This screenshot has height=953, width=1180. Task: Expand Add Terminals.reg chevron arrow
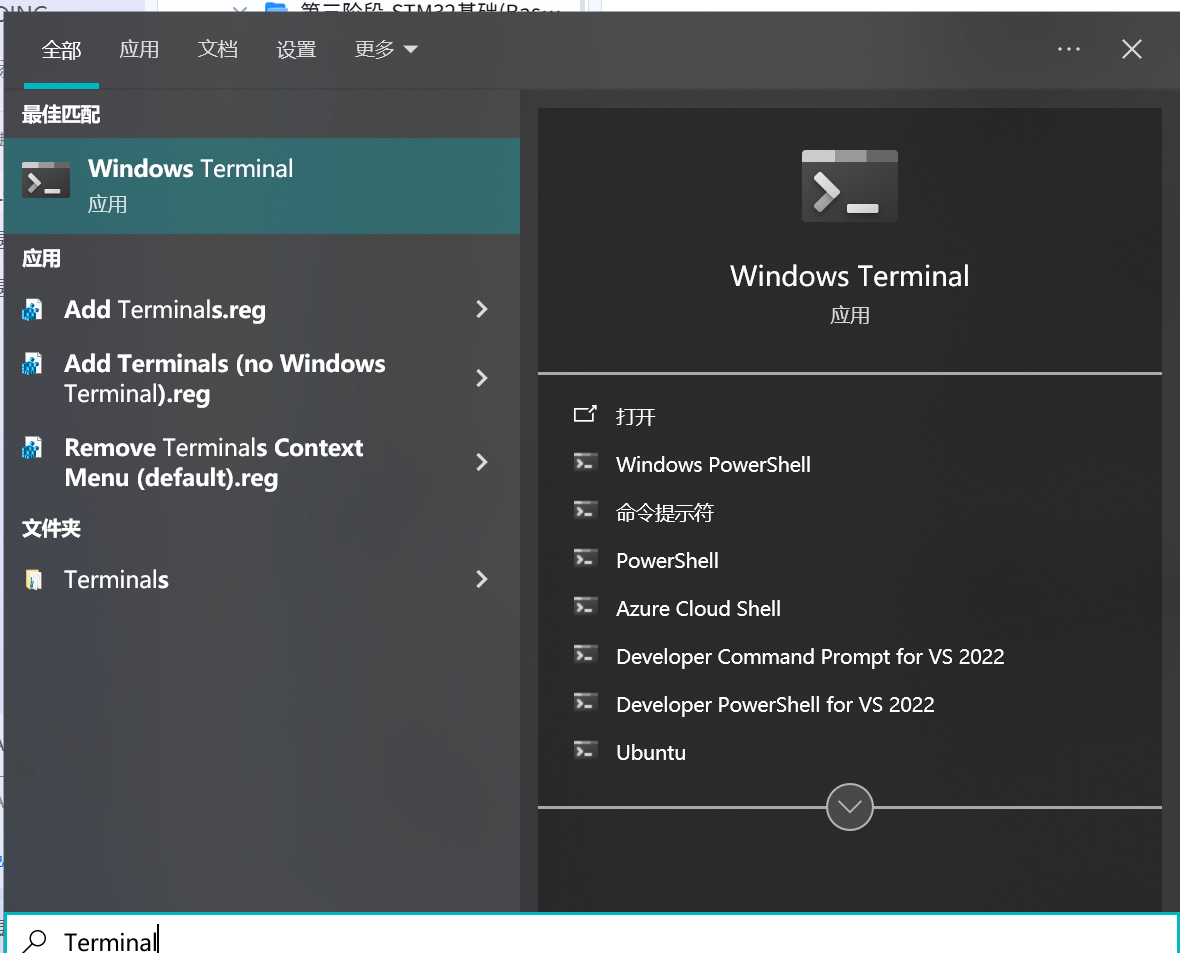click(482, 309)
